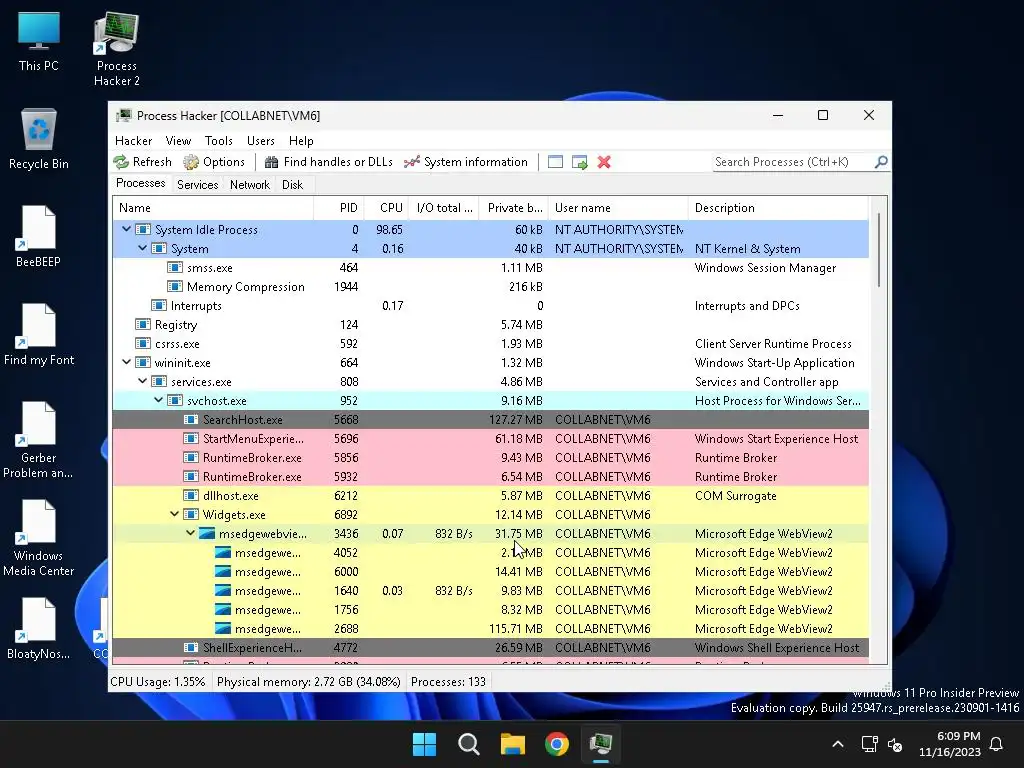The width and height of the screenshot is (1024, 768).
Task: Select the BeeBEEP desktop shortcut
Action: click(39, 236)
